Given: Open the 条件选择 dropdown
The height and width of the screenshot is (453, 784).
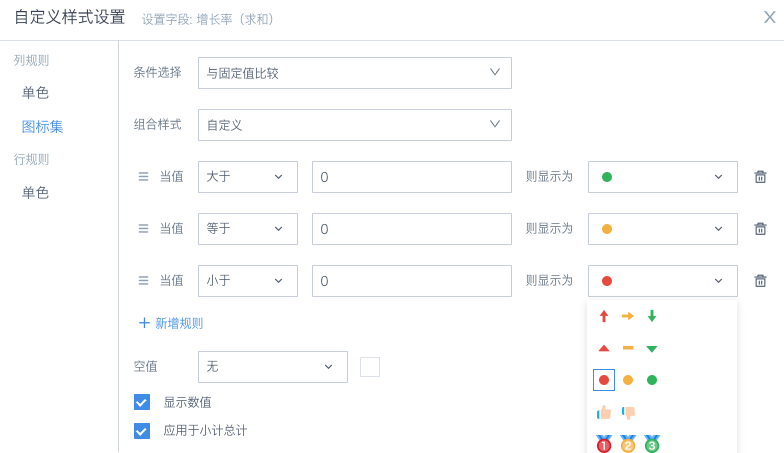Looking at the screenshot, I should point(355,73).
